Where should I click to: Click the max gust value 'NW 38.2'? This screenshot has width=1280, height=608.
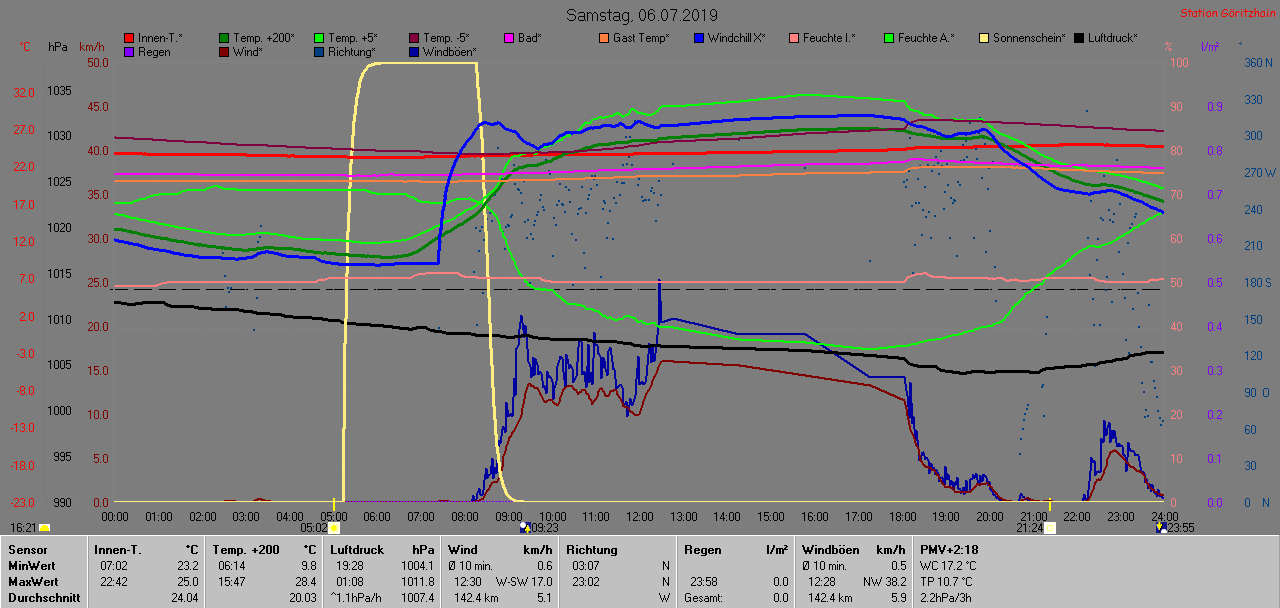883,581
